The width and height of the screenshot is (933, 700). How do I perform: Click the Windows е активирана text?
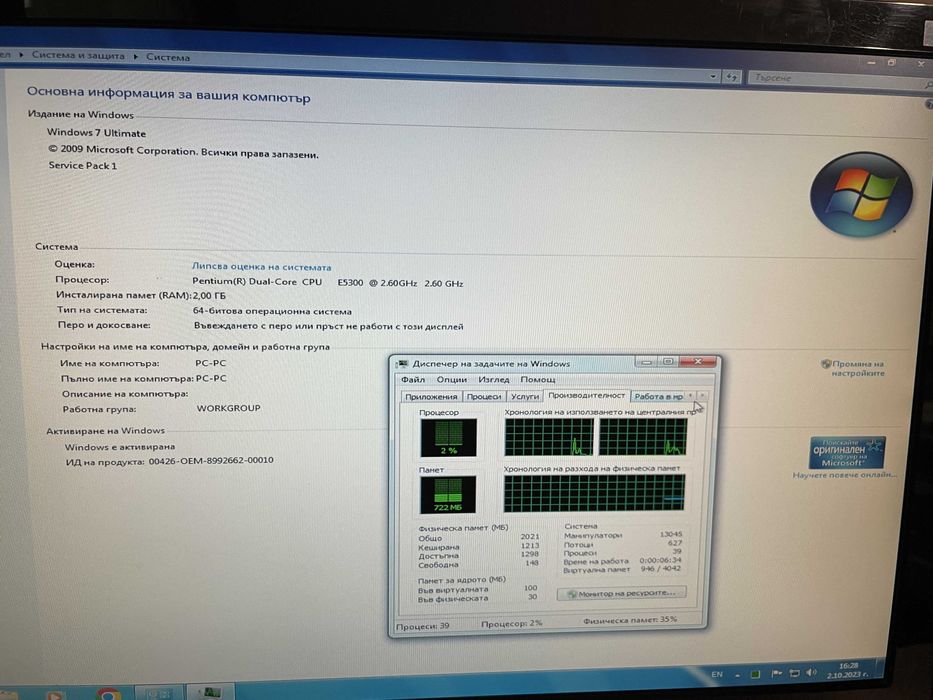point(120,446)
